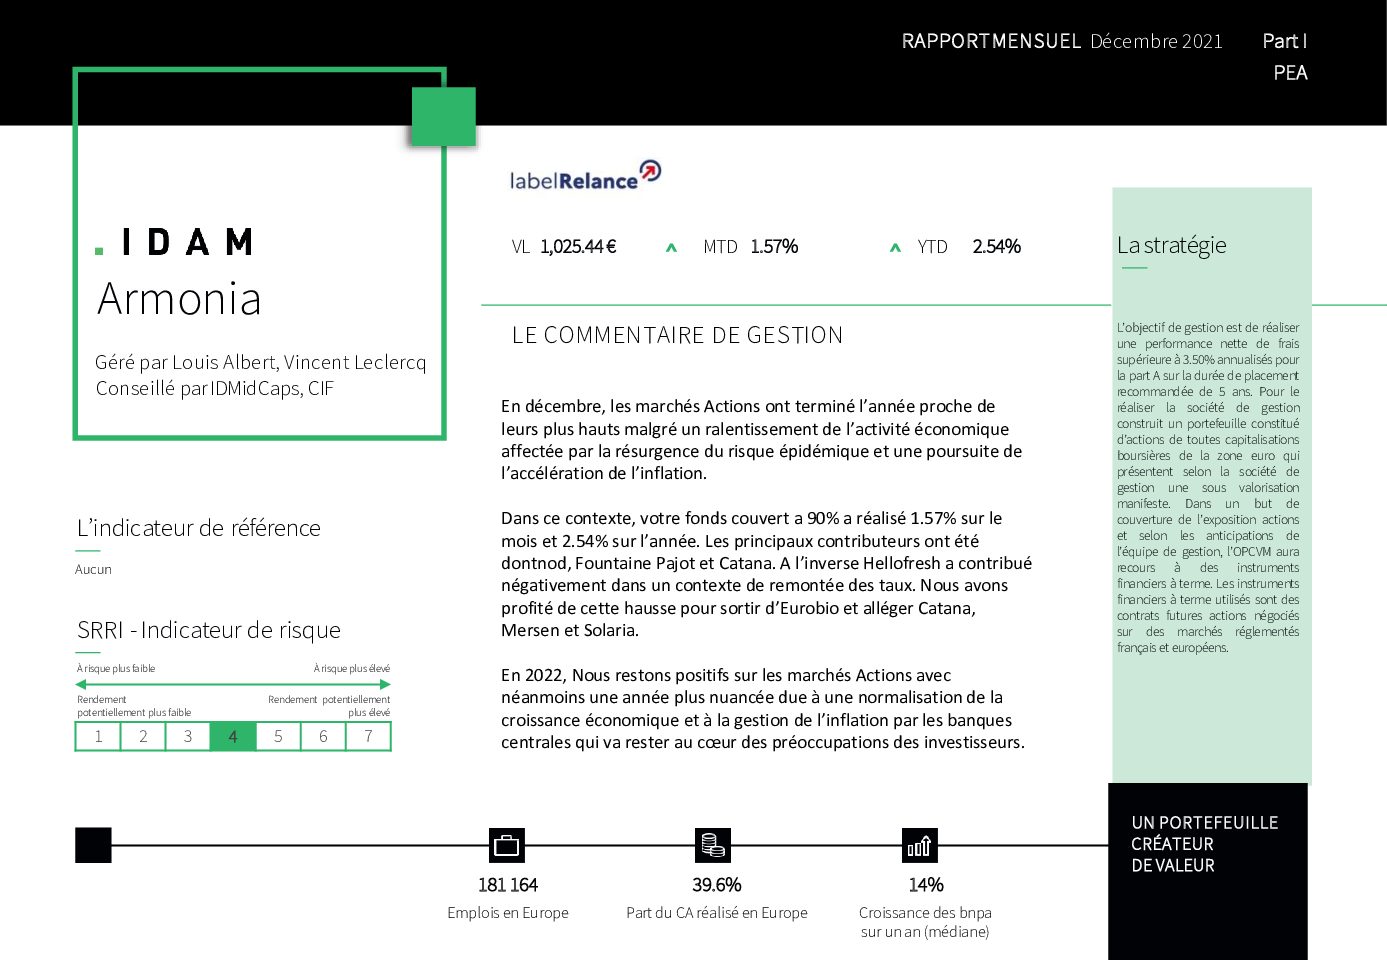This screenshot has height=960, width=1387.
Task: Click the green square on the title frame
Action: click(444, 117)
